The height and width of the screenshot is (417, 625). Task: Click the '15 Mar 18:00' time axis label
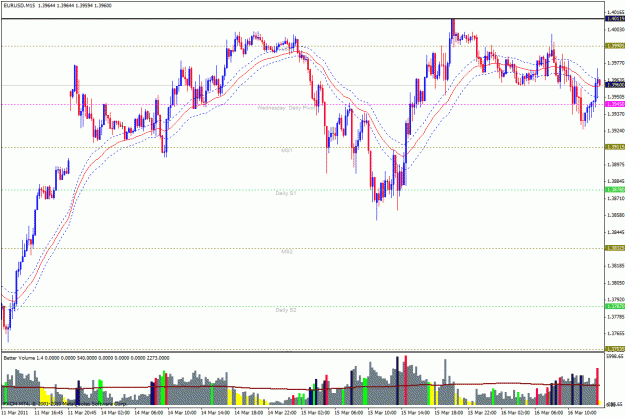tap(449, 413)
